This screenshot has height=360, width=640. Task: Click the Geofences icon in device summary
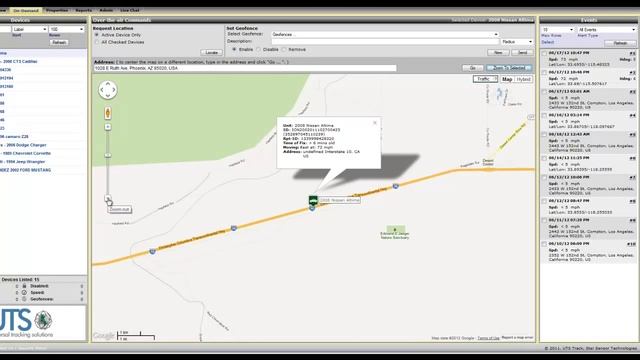[24, 299]
